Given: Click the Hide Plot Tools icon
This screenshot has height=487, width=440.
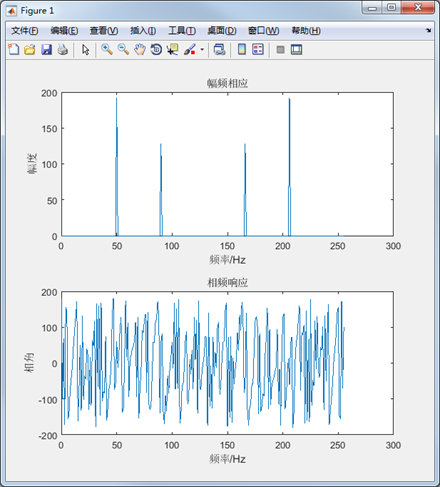Looking at the screenshot, I should pos(281,50).
